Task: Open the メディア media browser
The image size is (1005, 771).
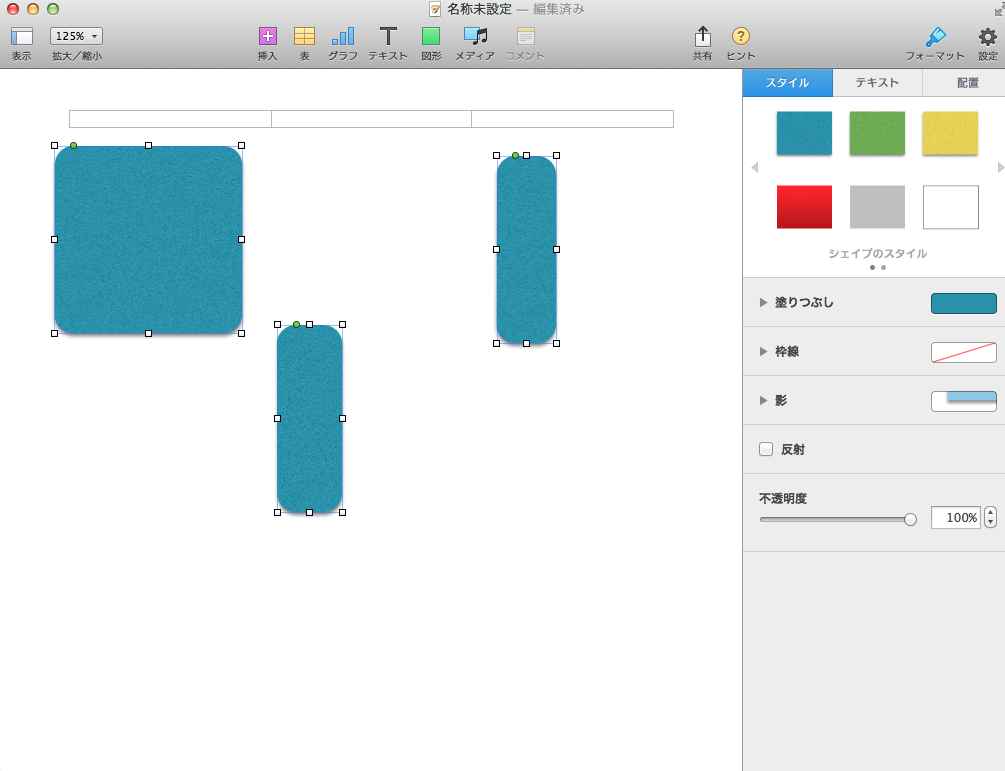Action: [475, 36]
